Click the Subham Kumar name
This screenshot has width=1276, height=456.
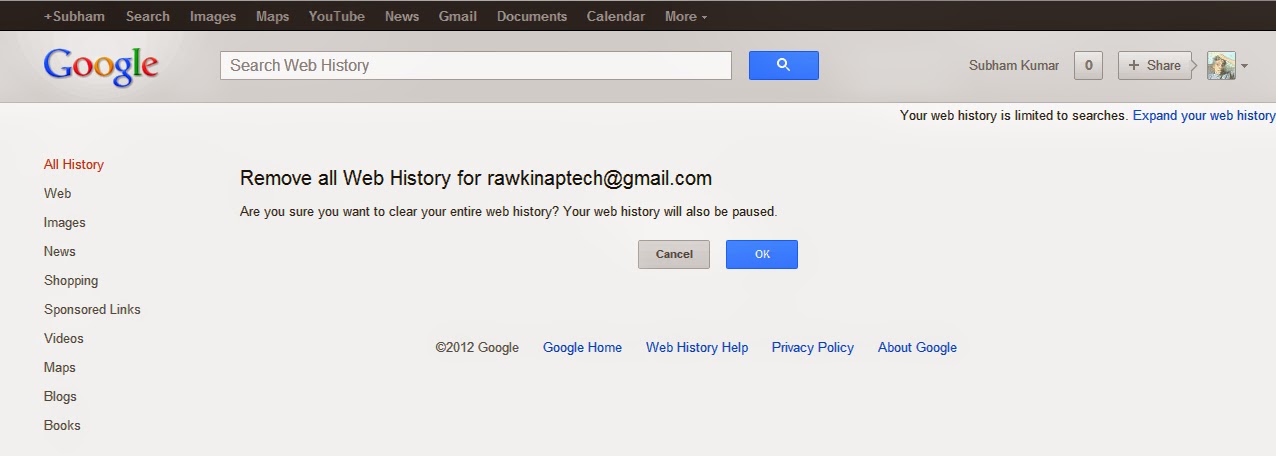pyautogui.click(x=1014, y=65)
